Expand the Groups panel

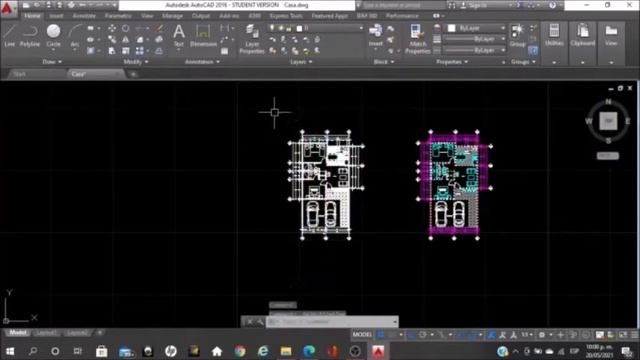523,62
